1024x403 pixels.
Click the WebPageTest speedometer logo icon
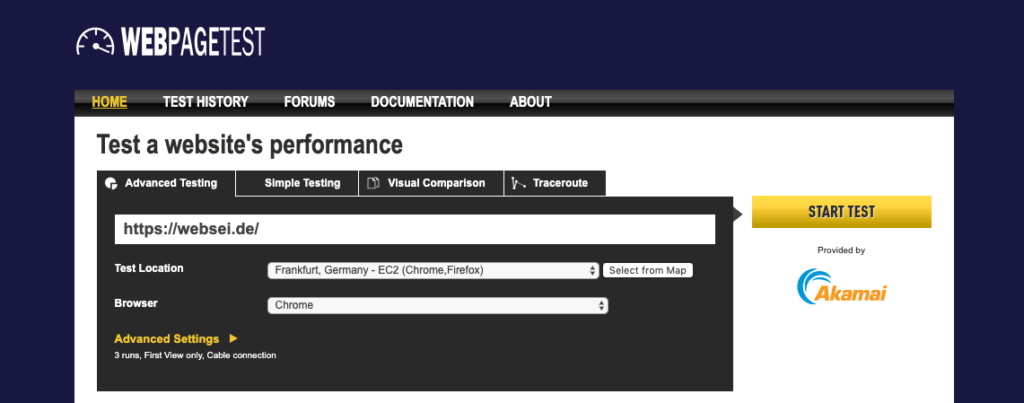point(95,41)
